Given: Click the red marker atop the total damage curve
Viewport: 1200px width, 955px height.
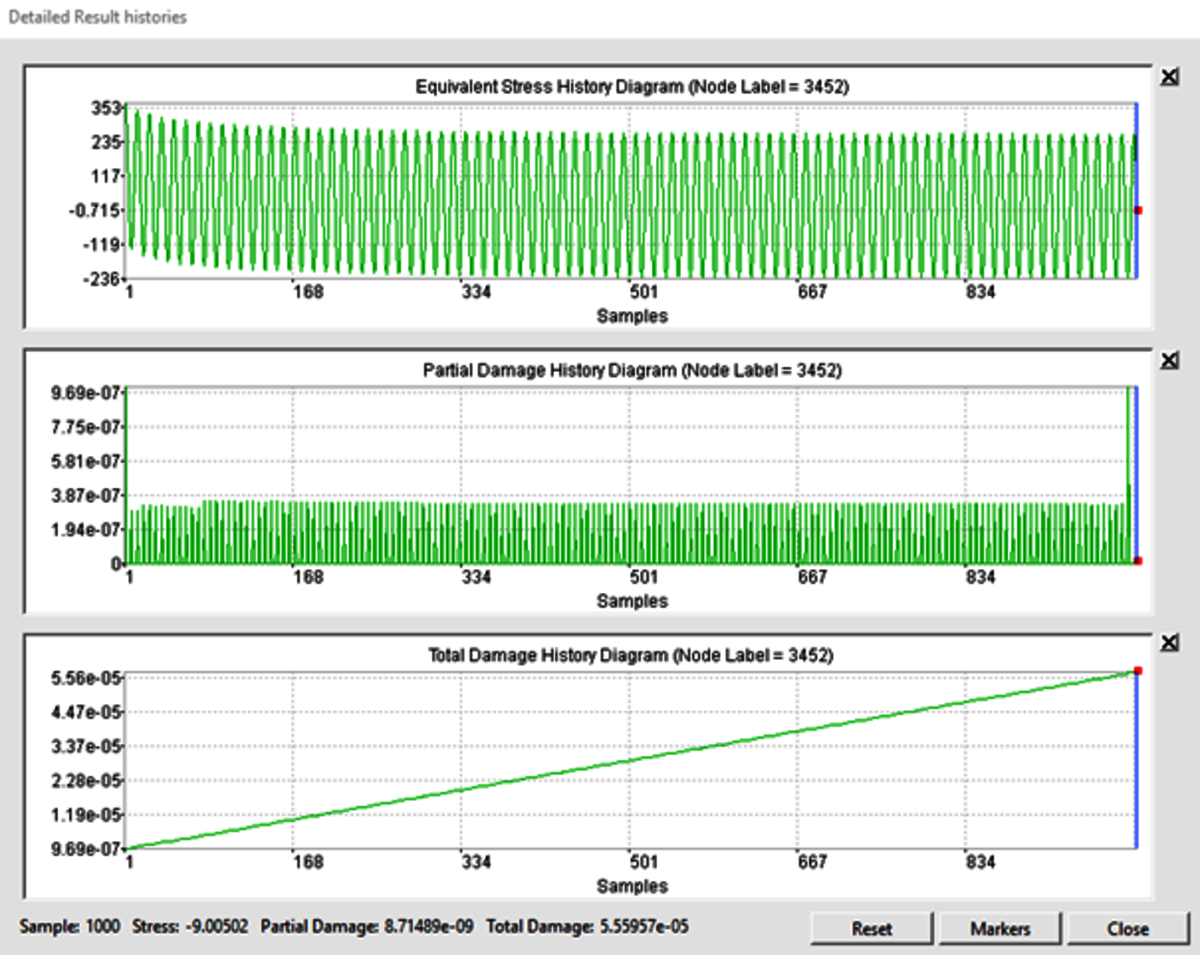Looking at the screenshot, I should pyautogui.click(x=1137, y=672).
